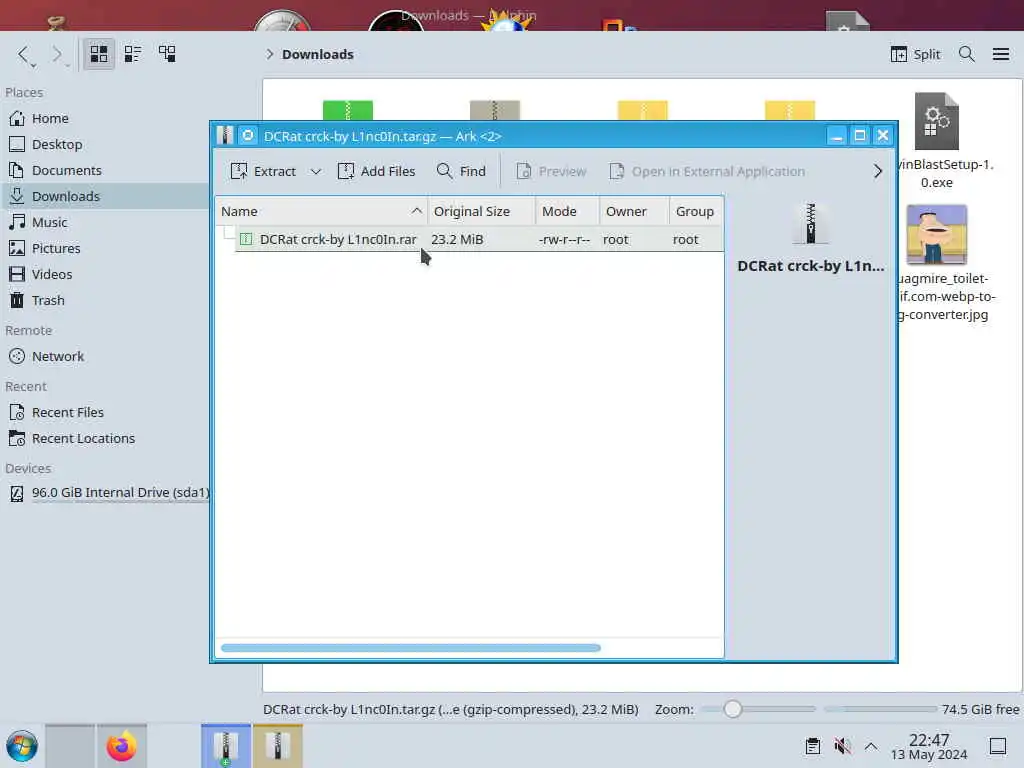
Task: Select gray archive file in Dolphin
Action: coord(495,110)
